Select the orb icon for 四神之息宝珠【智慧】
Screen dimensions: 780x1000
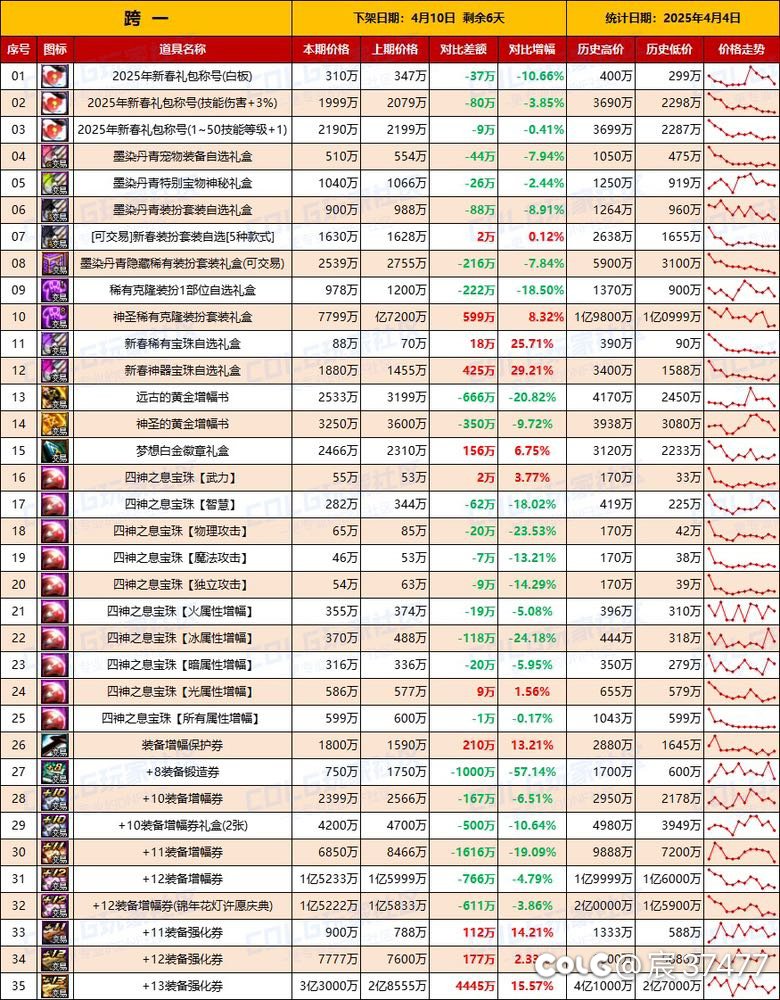point(55,504)
